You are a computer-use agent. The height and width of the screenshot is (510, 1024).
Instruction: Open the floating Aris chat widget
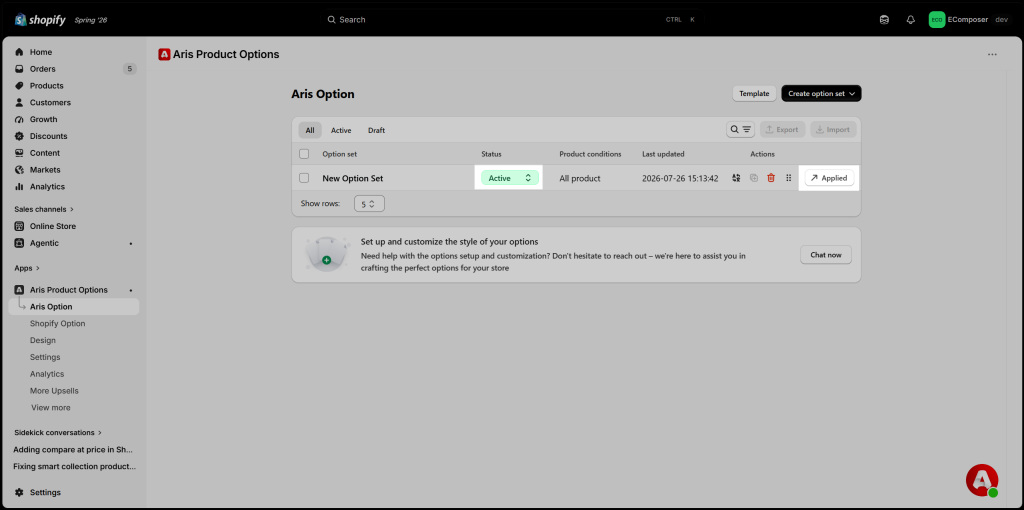(982, 481)
